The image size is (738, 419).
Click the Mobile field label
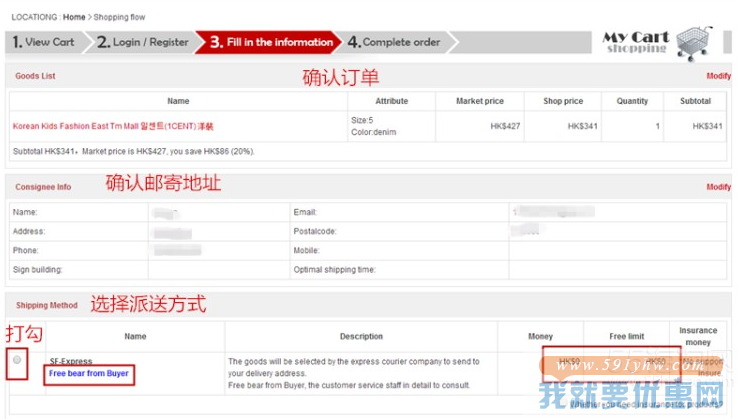[x=306, y=250]
